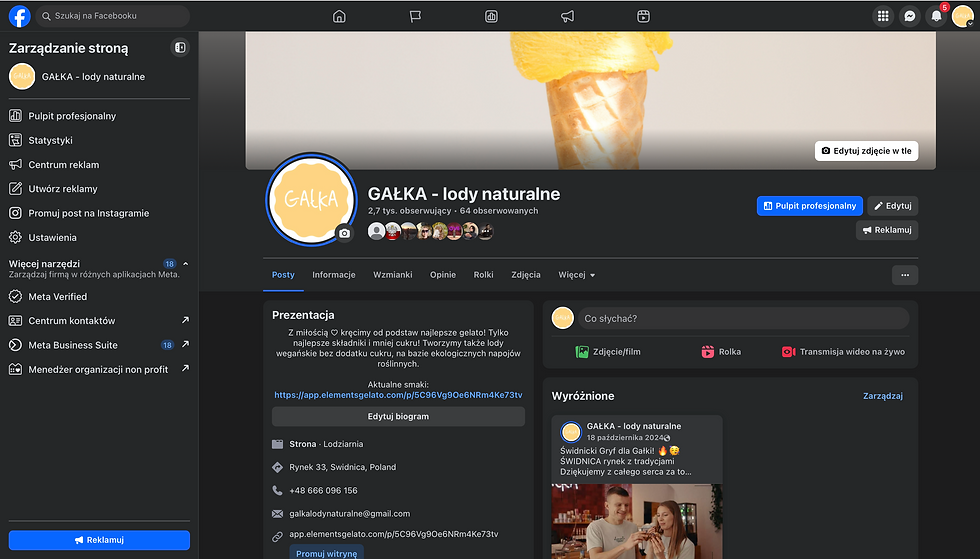The width and height of the screenshot is (980, 559).
Task: Open the Messenger icon
Action: 909,16
